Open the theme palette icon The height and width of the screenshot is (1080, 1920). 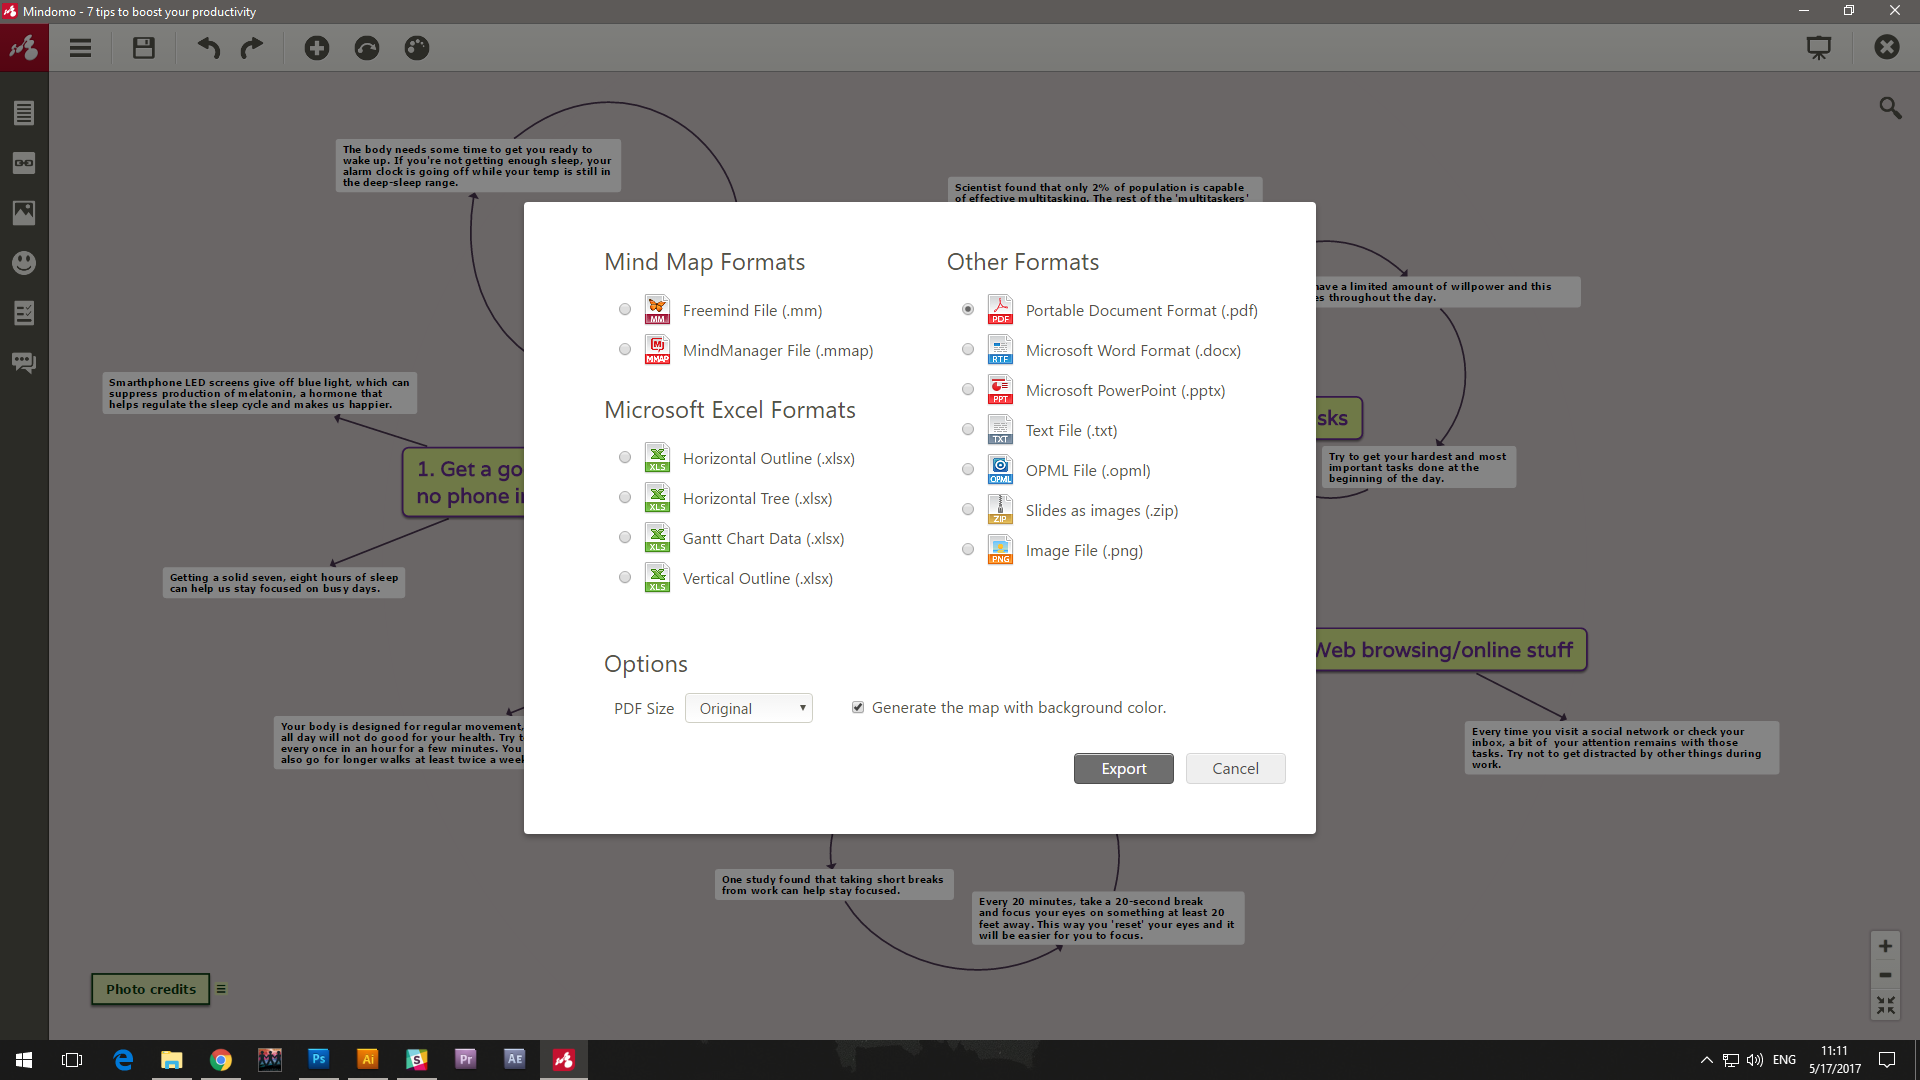tap(417, 48)
